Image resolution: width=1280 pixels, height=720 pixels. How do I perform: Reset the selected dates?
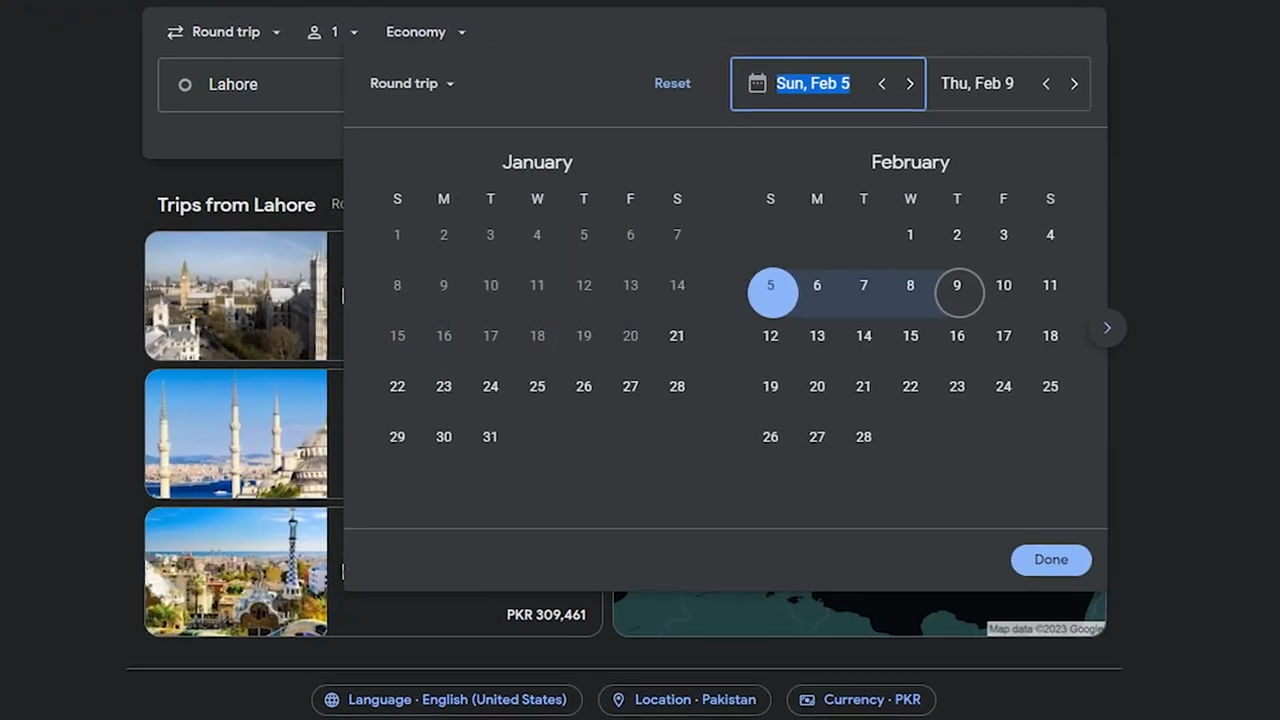[x=672, y=83]
